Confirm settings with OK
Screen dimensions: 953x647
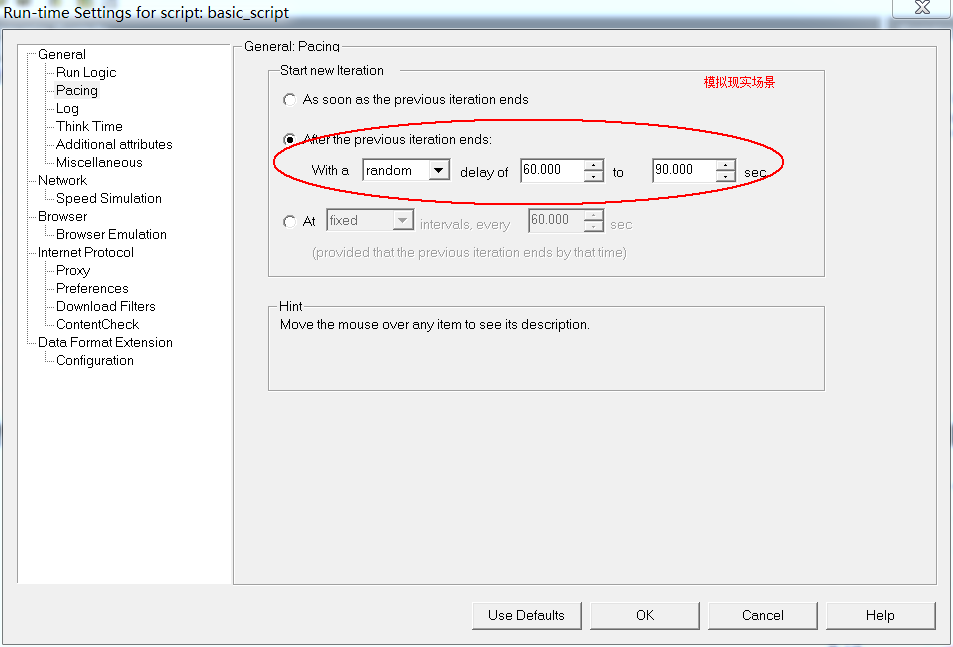645,615
